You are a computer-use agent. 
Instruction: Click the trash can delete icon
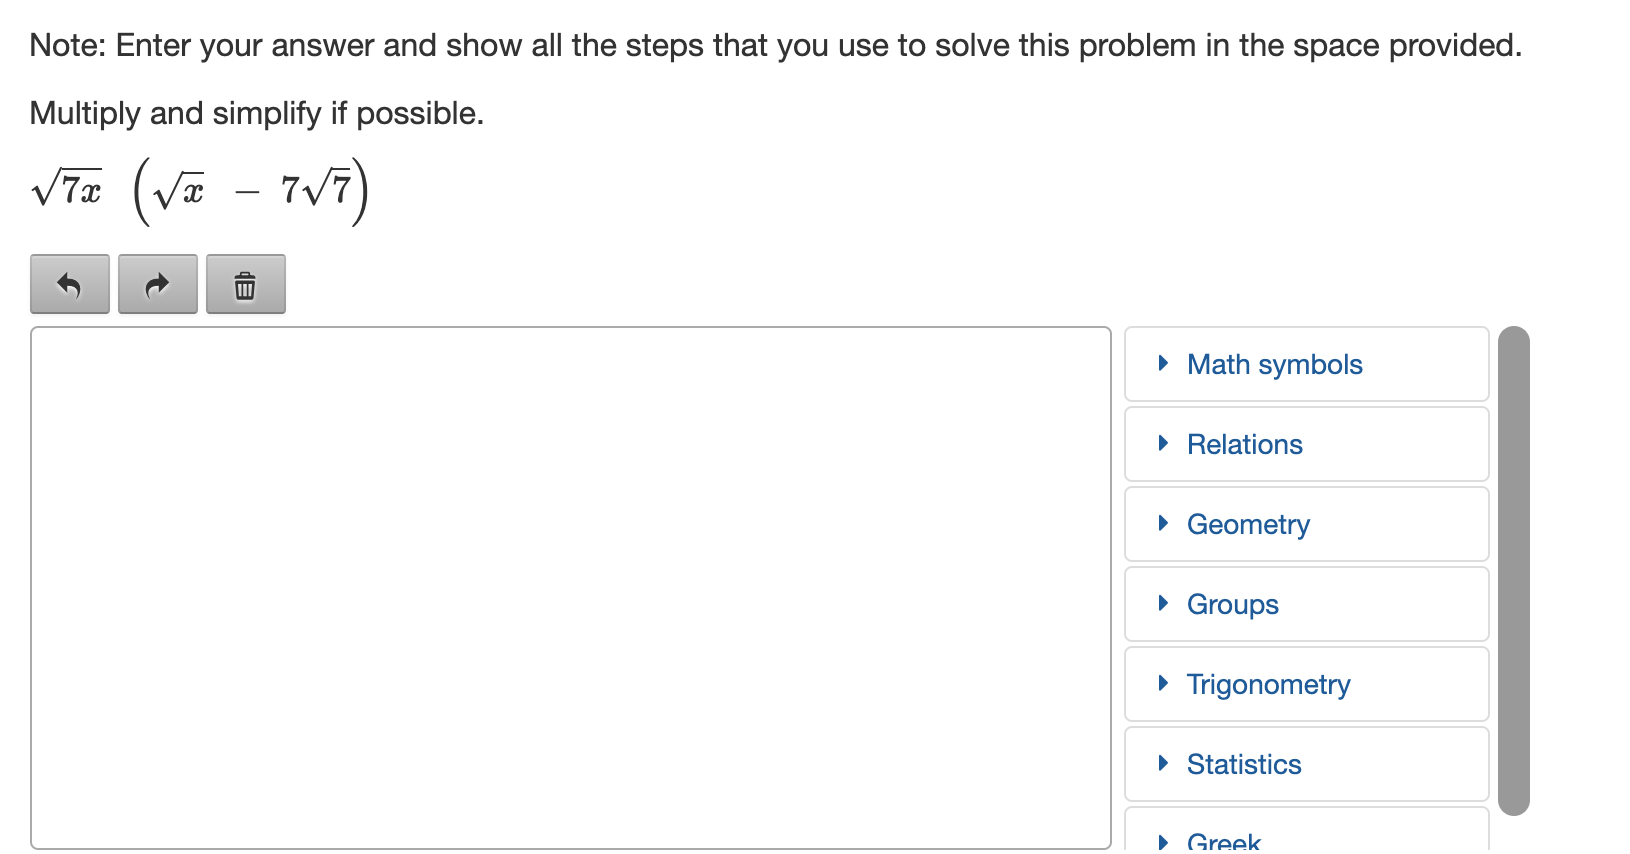[x=246, y=285]
